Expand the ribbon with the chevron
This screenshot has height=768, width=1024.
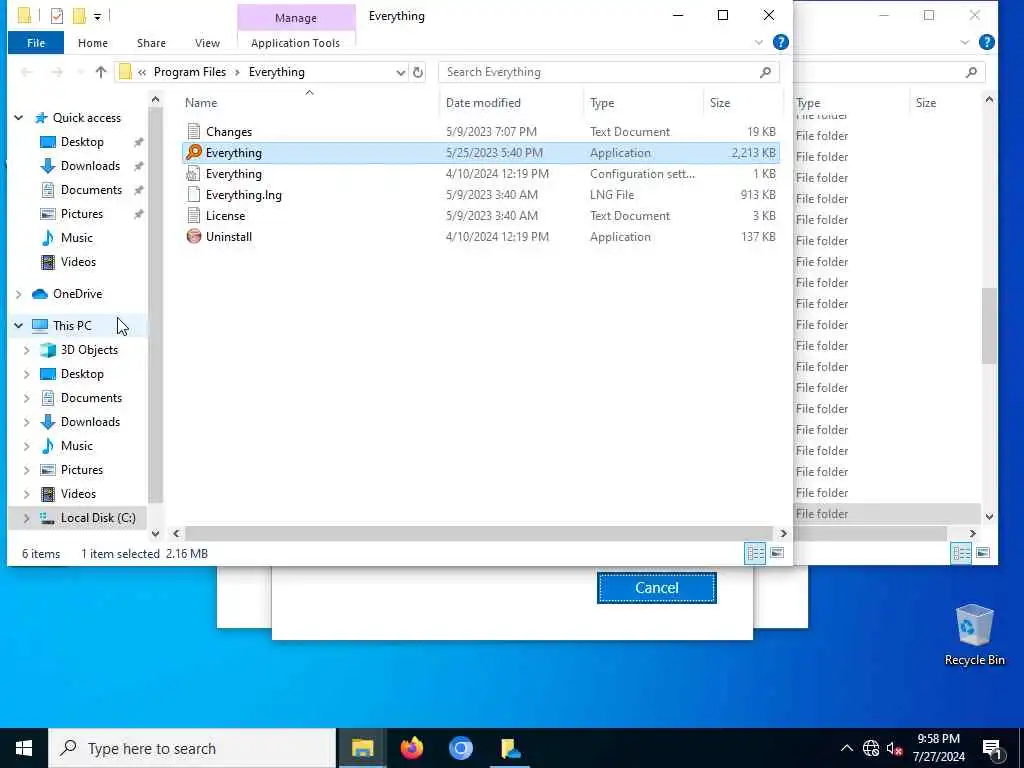[x=758, y=42]
